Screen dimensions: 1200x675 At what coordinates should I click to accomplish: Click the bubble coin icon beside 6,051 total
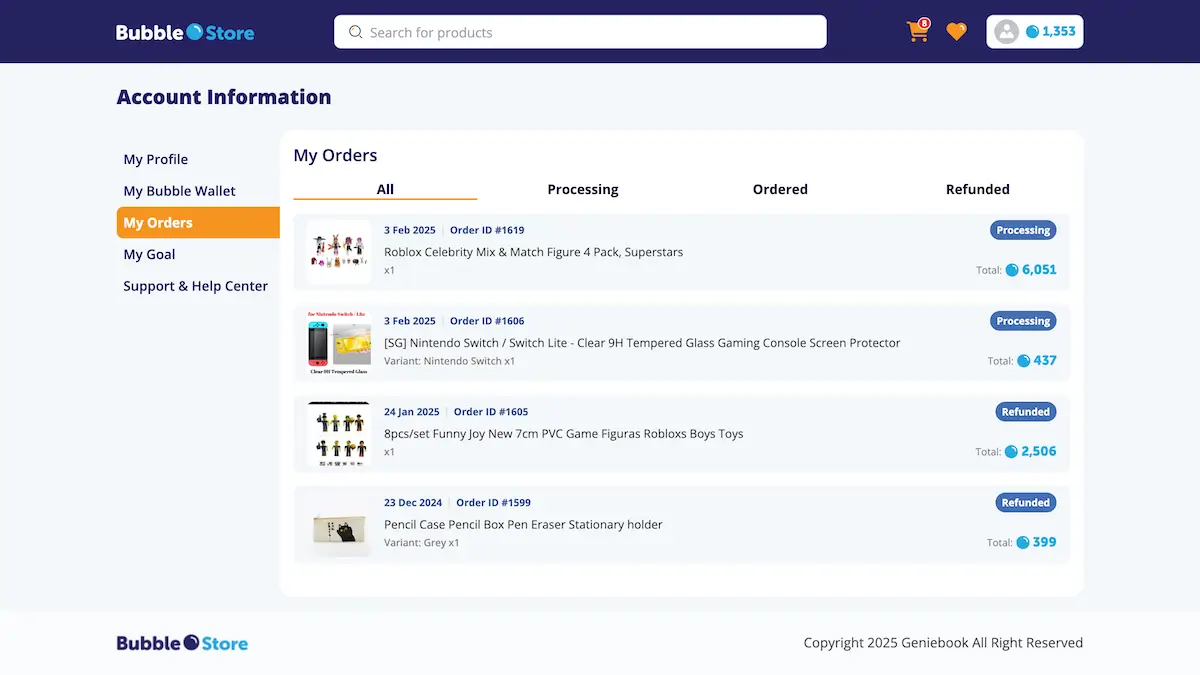(x=1012, y=270)
